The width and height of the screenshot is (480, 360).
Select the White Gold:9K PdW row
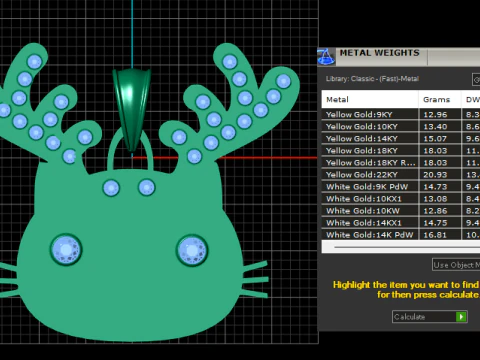[401, 186]
